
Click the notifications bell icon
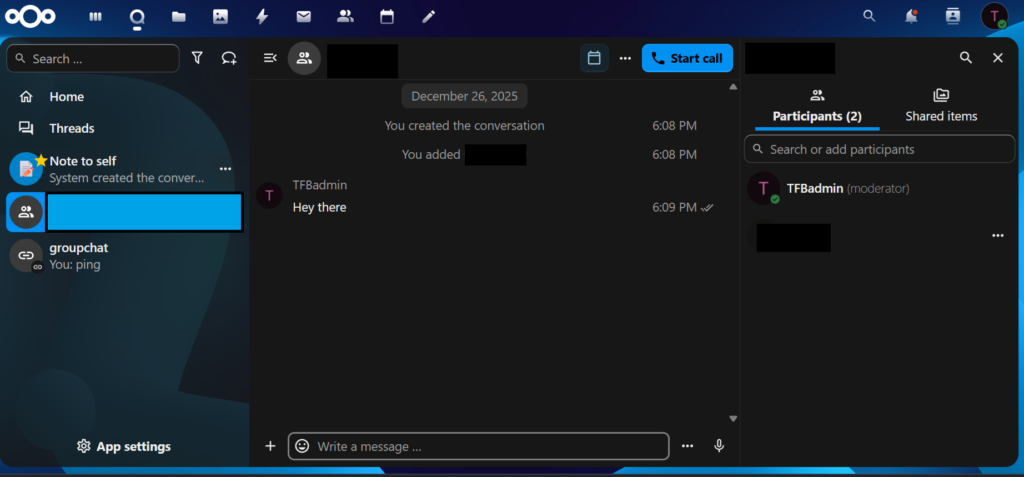pyautogui.click(x=911, y=16)
